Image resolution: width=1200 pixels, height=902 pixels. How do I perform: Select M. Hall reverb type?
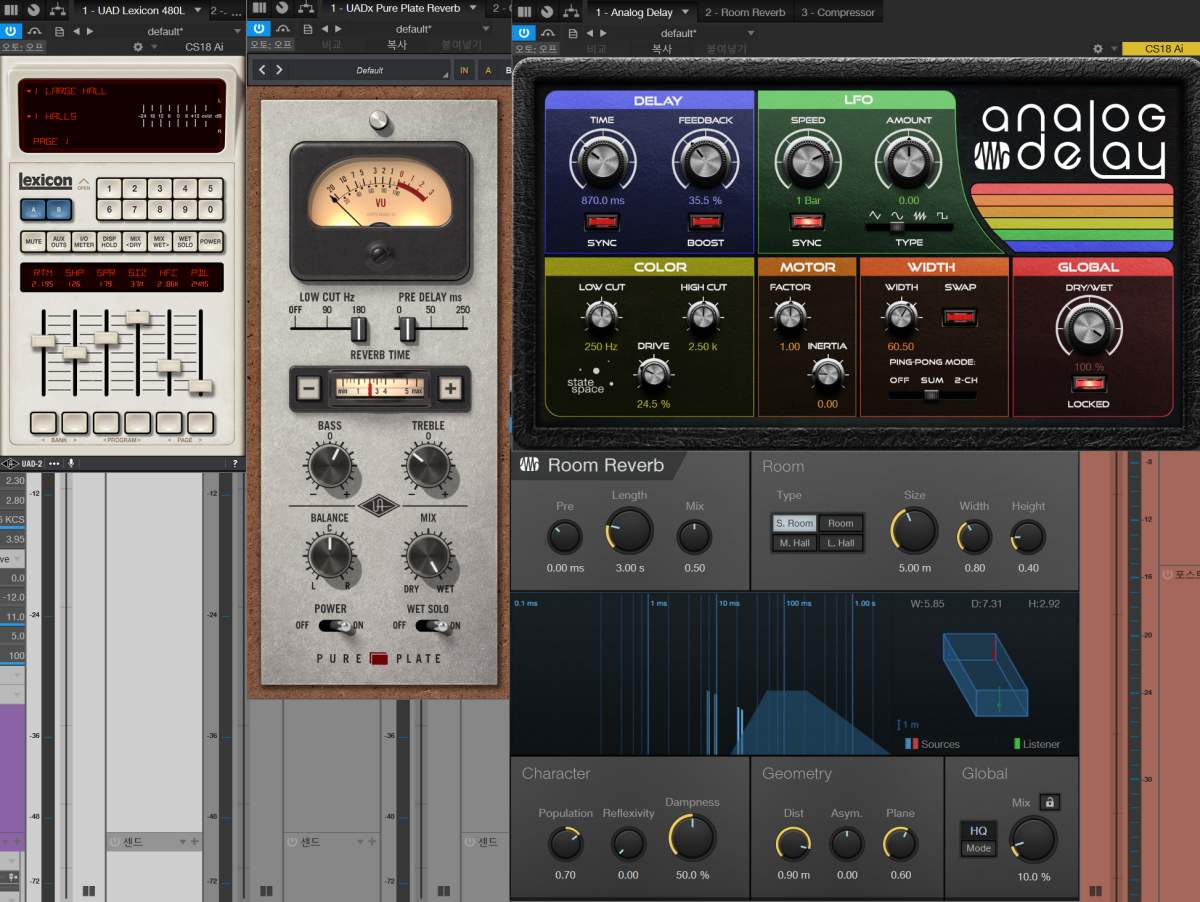[x=794, y=543]
